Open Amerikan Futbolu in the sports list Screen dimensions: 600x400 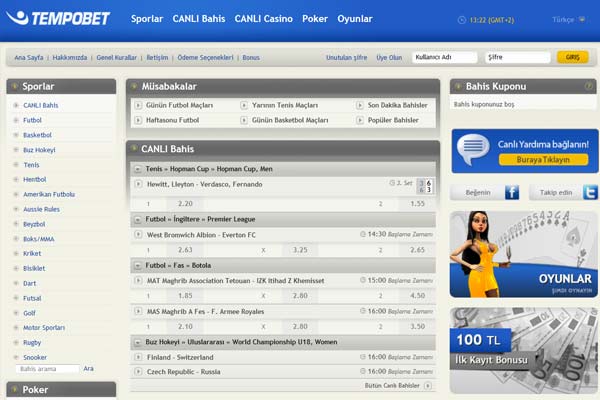pos(49,194)
